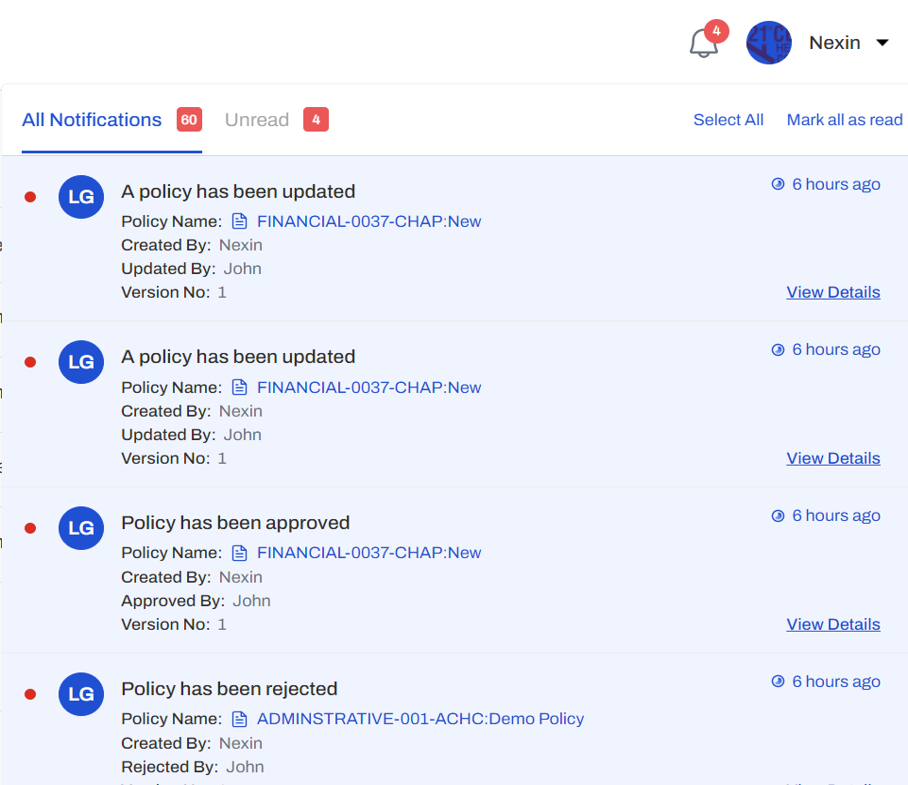Expand the Nexin user dropdown arrow
Viewport: 908px width, 785px height.
click(882, 43)
